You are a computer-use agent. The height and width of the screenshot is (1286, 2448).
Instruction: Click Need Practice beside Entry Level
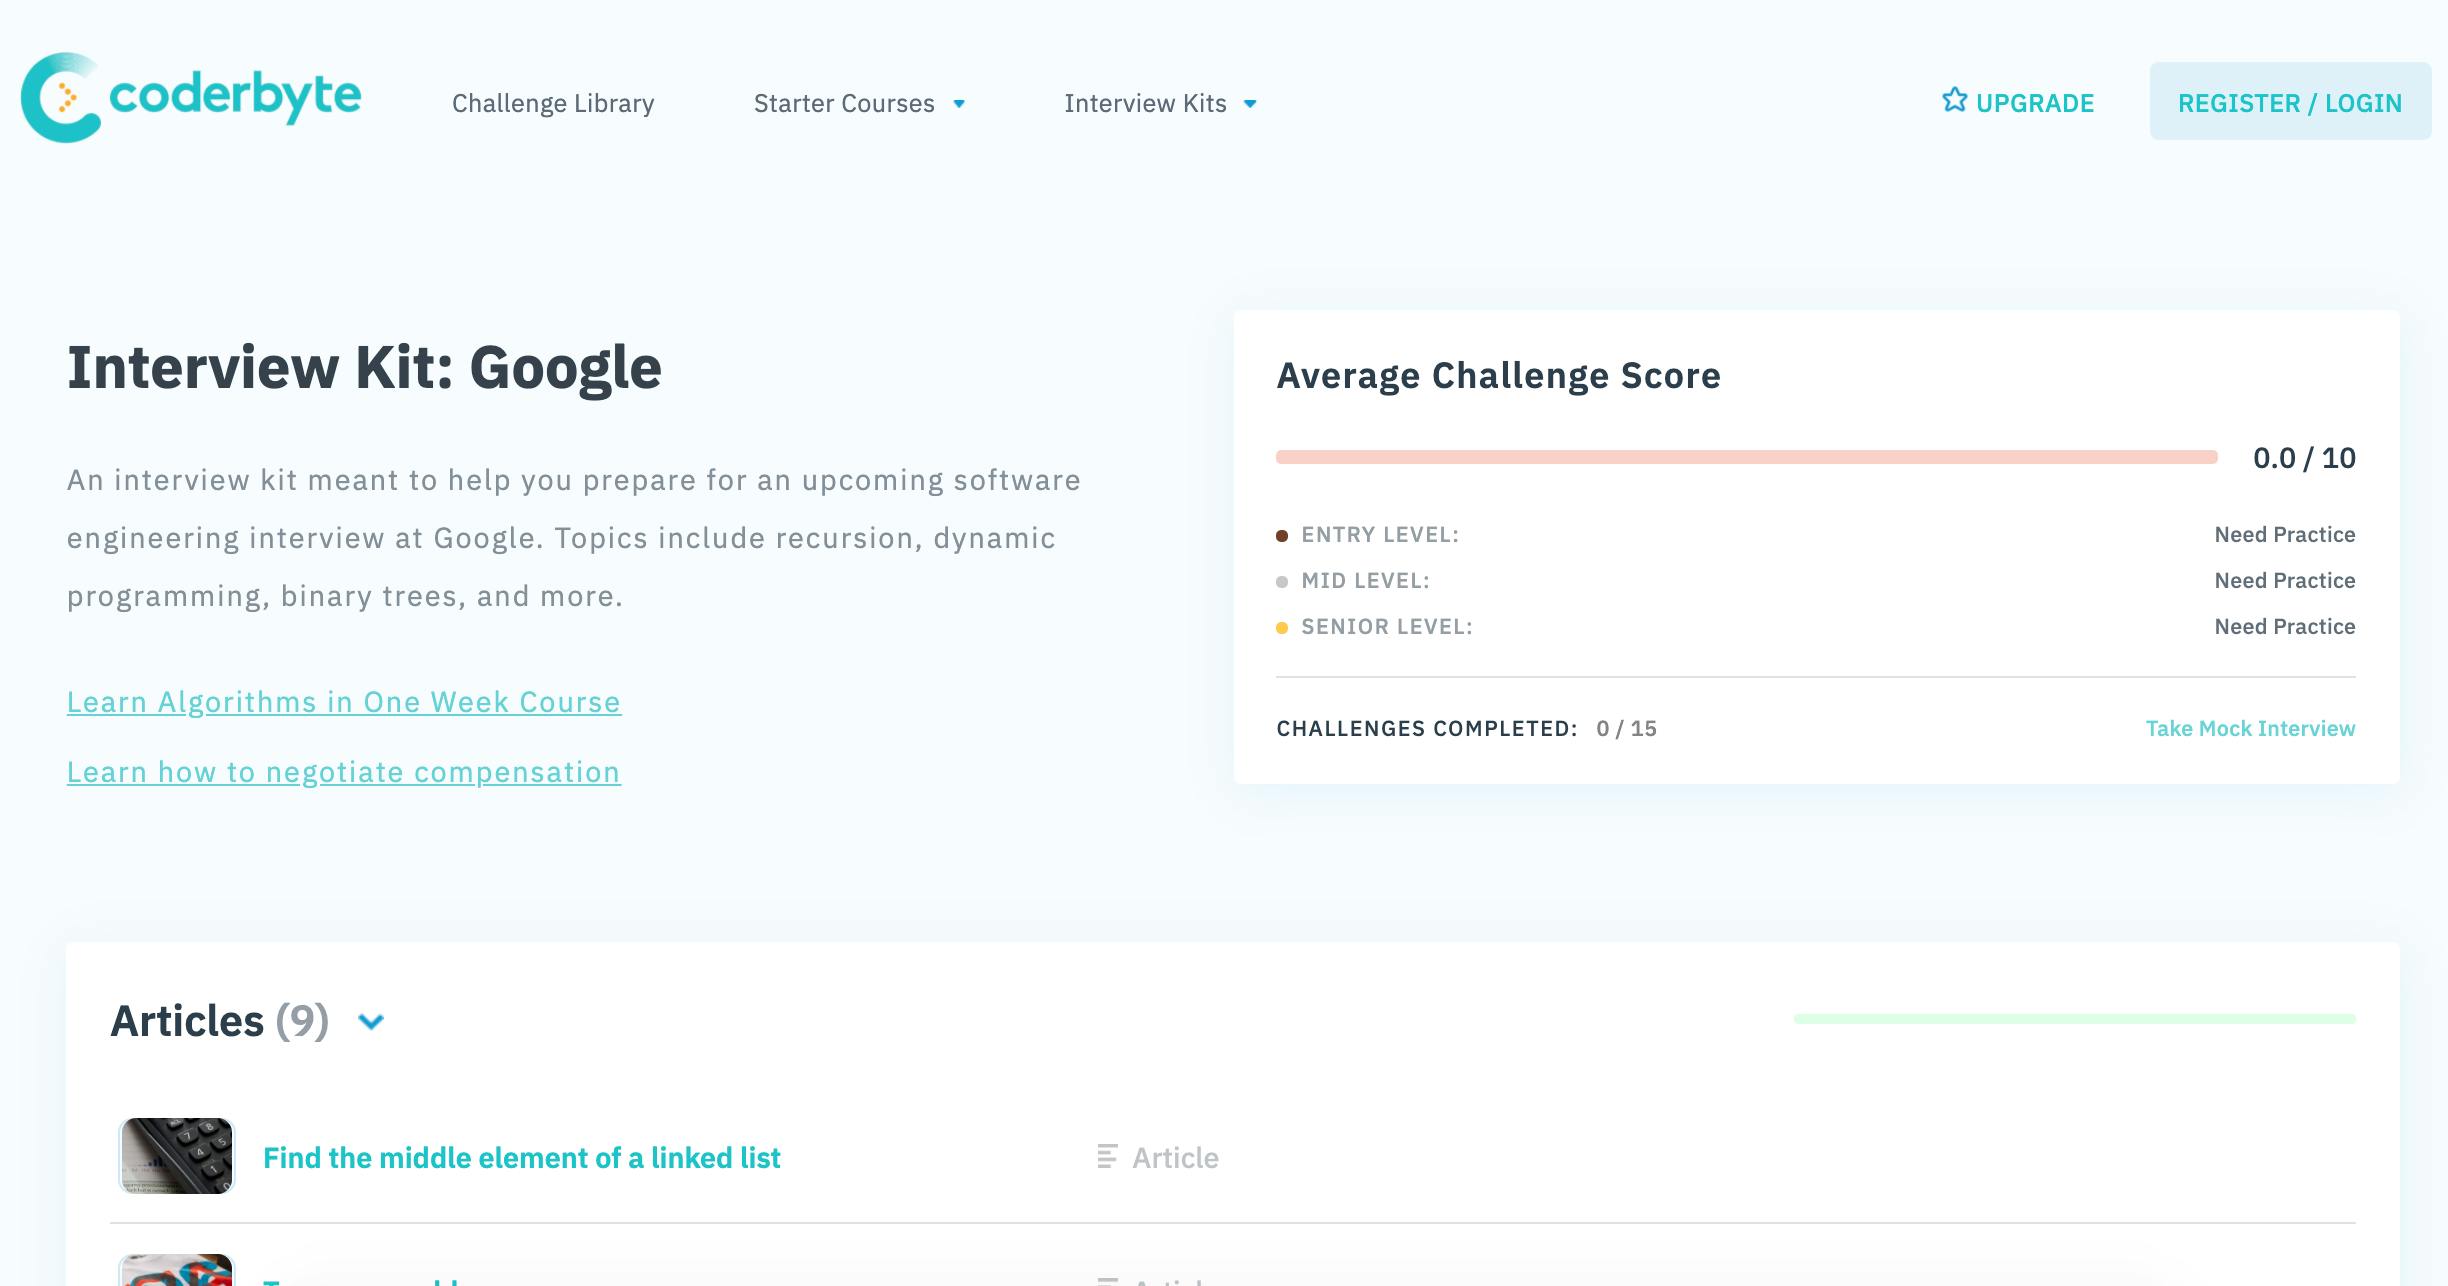(2285, 535)
